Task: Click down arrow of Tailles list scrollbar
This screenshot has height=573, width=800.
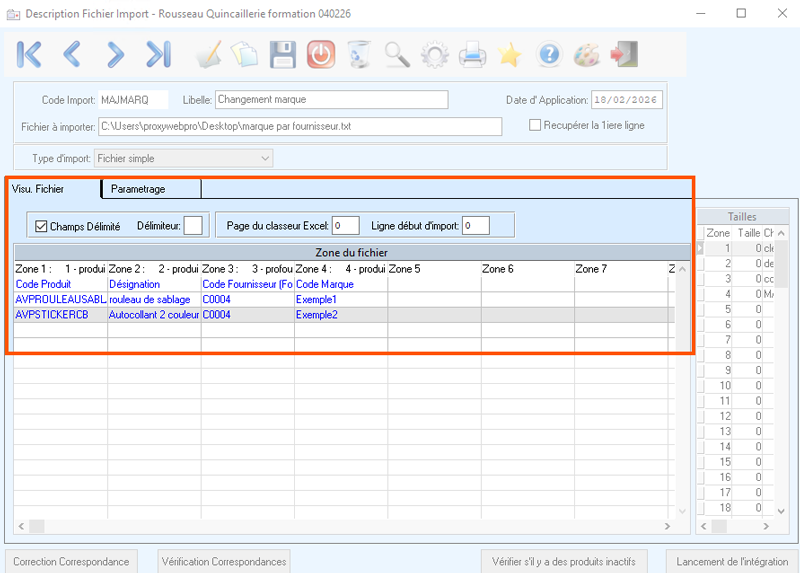Action: (781, 511)
